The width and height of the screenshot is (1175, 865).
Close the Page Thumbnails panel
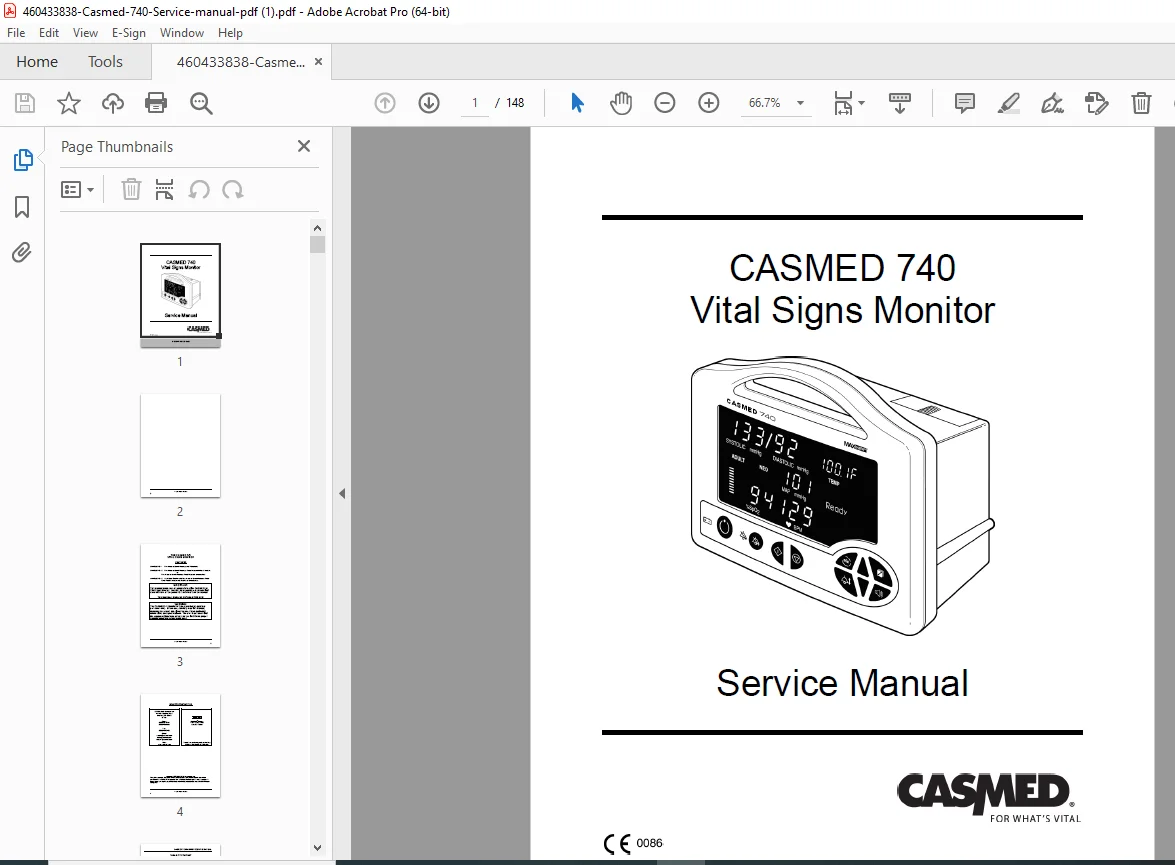click(303, 146)
